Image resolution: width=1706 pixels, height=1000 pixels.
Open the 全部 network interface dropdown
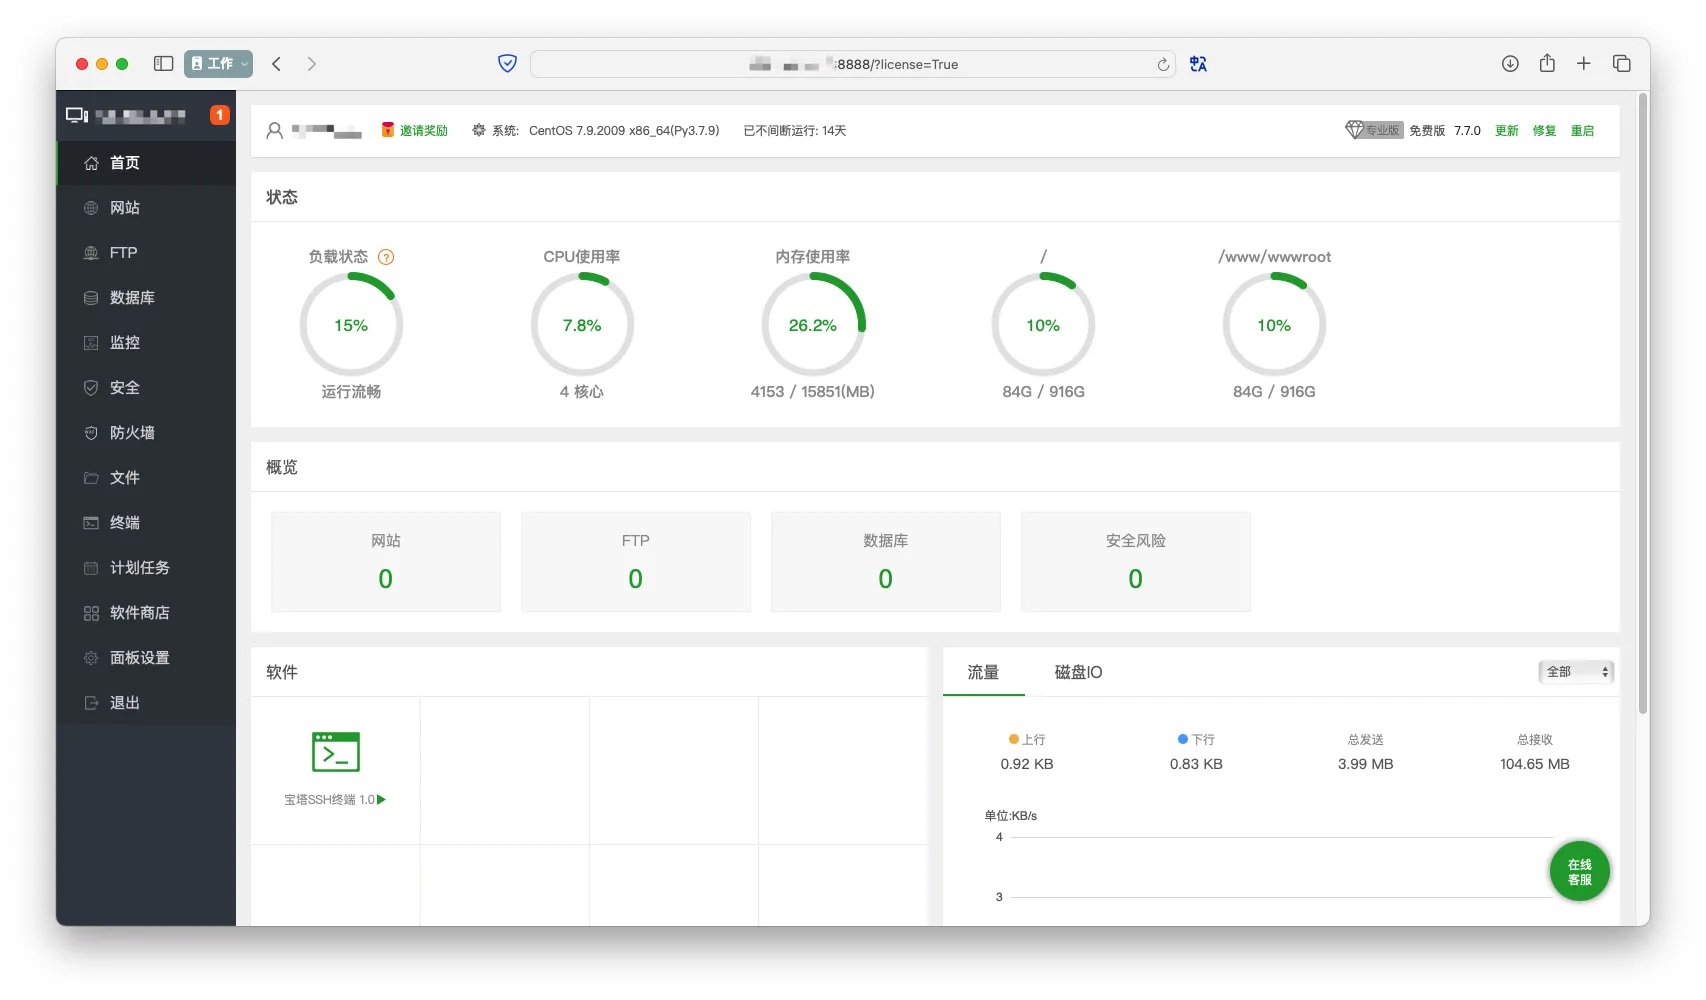click(1576, 672)
